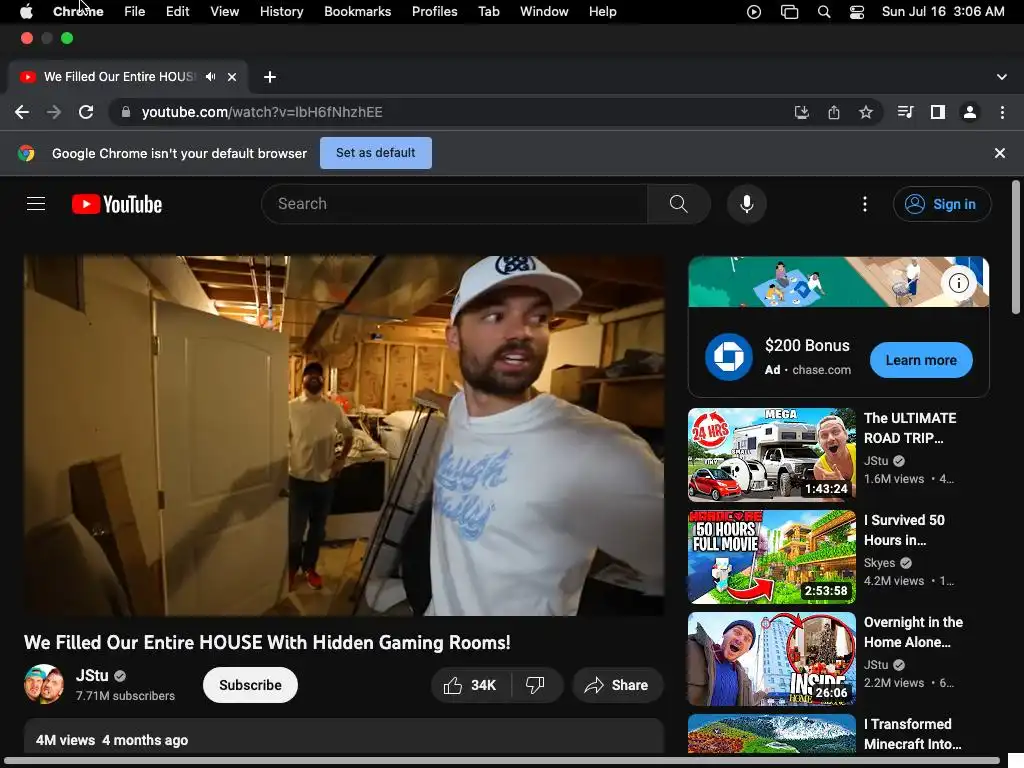The width and height of the screenshot is (1024, 768).
Task: Open YouTube settings three-dot menu
Action: point(865,204)
